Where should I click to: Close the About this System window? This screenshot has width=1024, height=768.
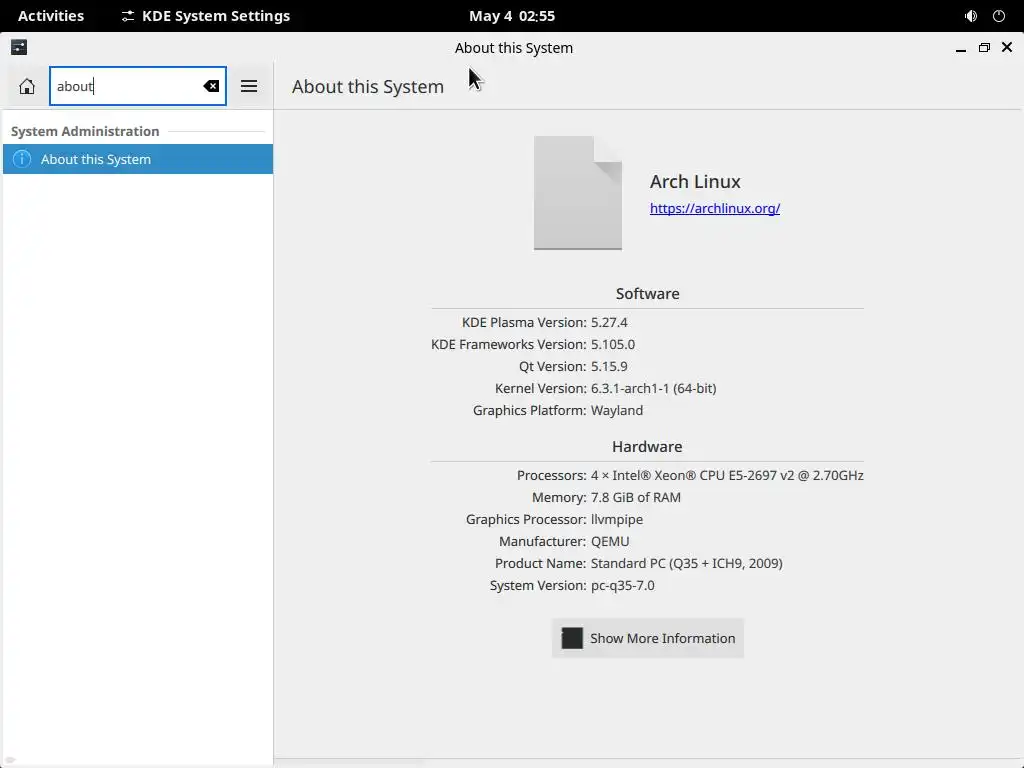tap(1007, 48)
